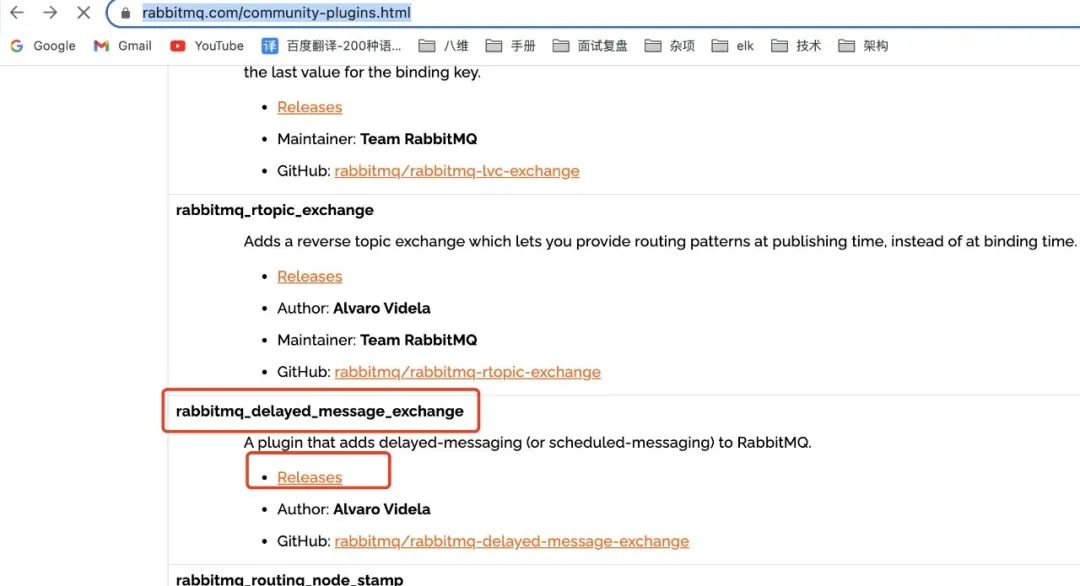Open the Google bookmark
Screen dimensions: 1080x586
point(43,46)
